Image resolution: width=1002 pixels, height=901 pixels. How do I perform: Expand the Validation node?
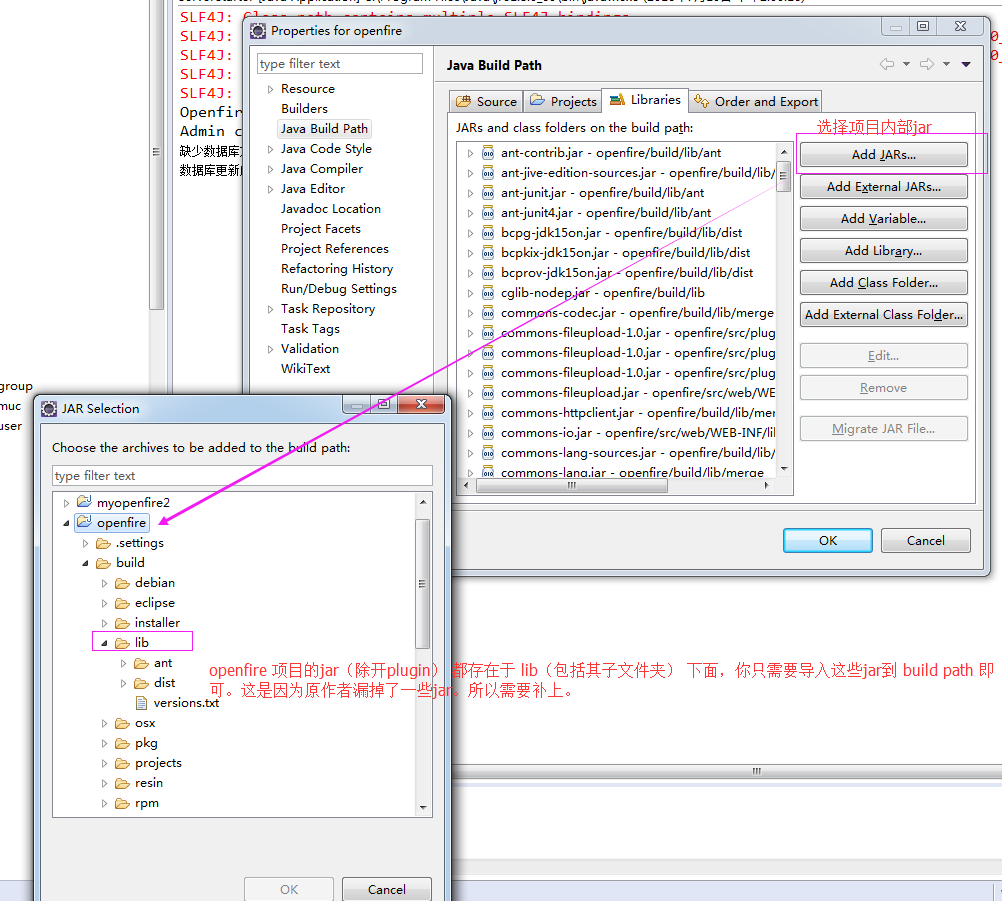[270, 349]
